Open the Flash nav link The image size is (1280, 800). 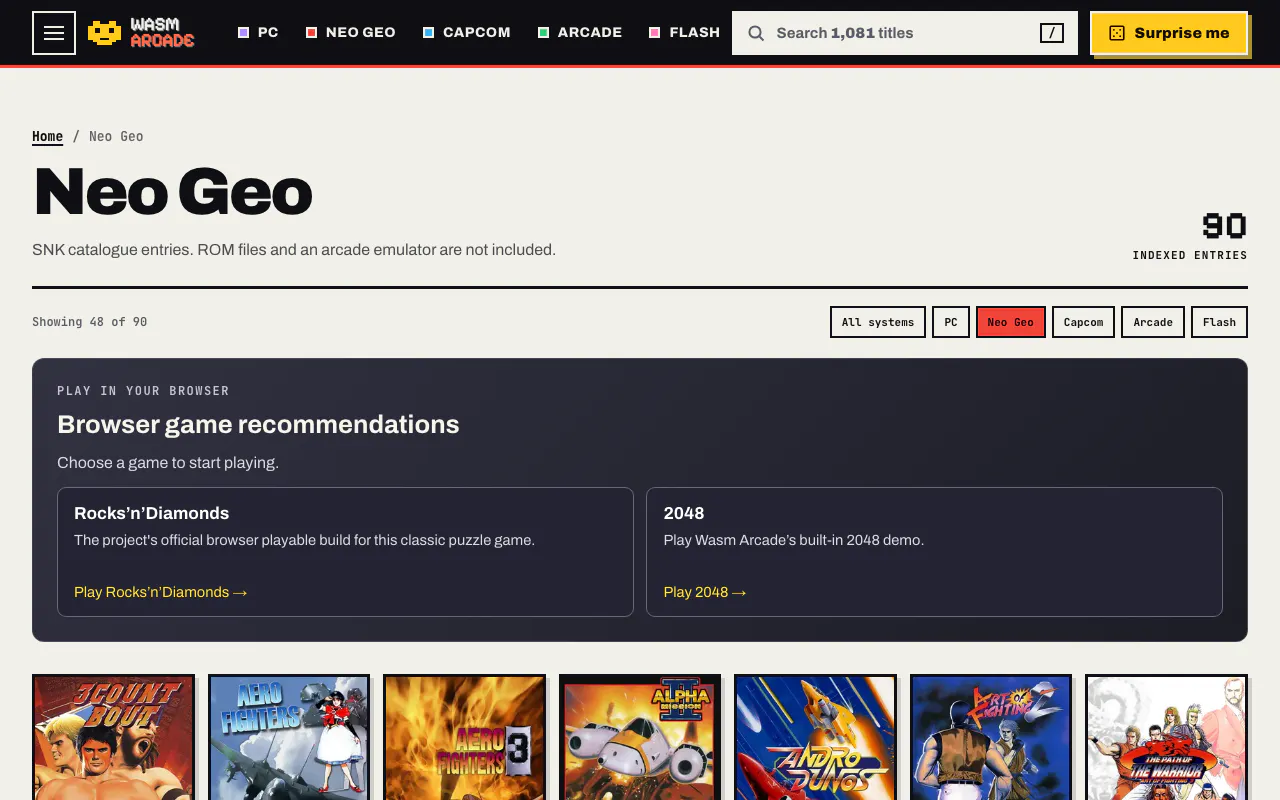pyautogui.click(x=685, y=33)
